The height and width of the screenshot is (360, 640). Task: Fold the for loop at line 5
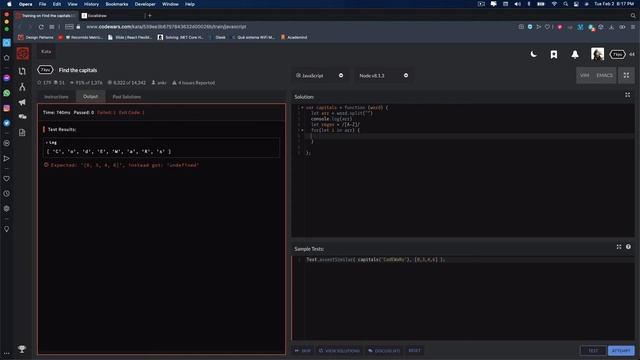point(302,130)
